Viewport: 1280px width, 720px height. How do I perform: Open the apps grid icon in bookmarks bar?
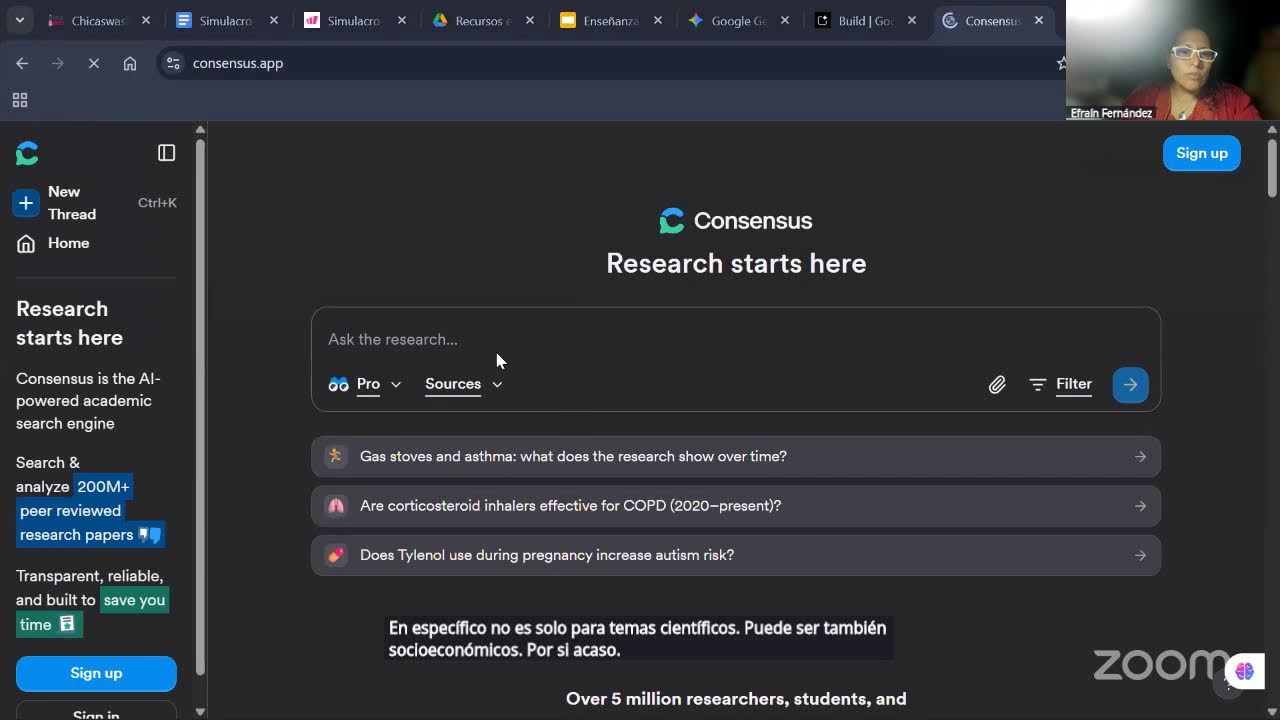click(20, 100)
